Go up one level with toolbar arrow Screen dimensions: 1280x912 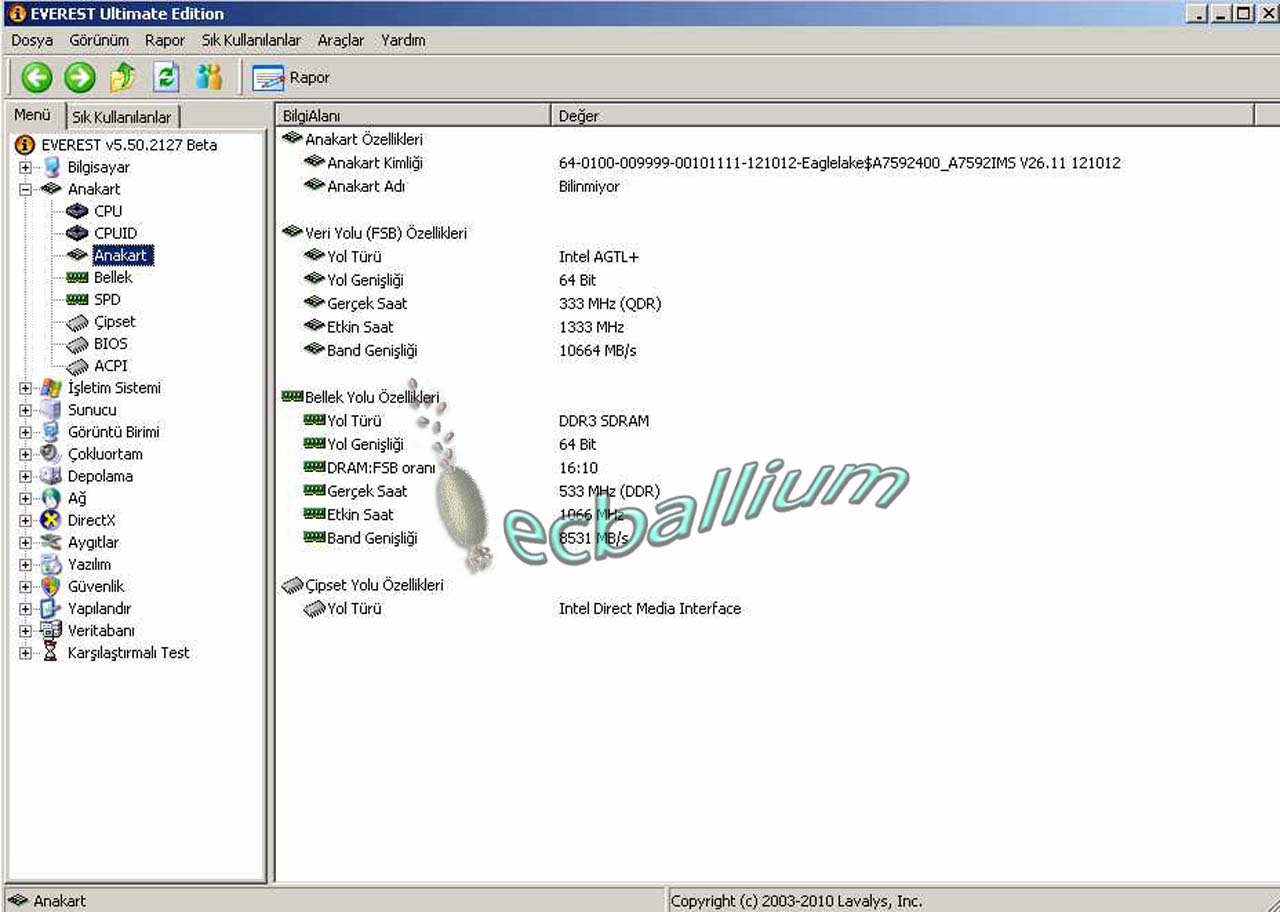pos(123,77)
